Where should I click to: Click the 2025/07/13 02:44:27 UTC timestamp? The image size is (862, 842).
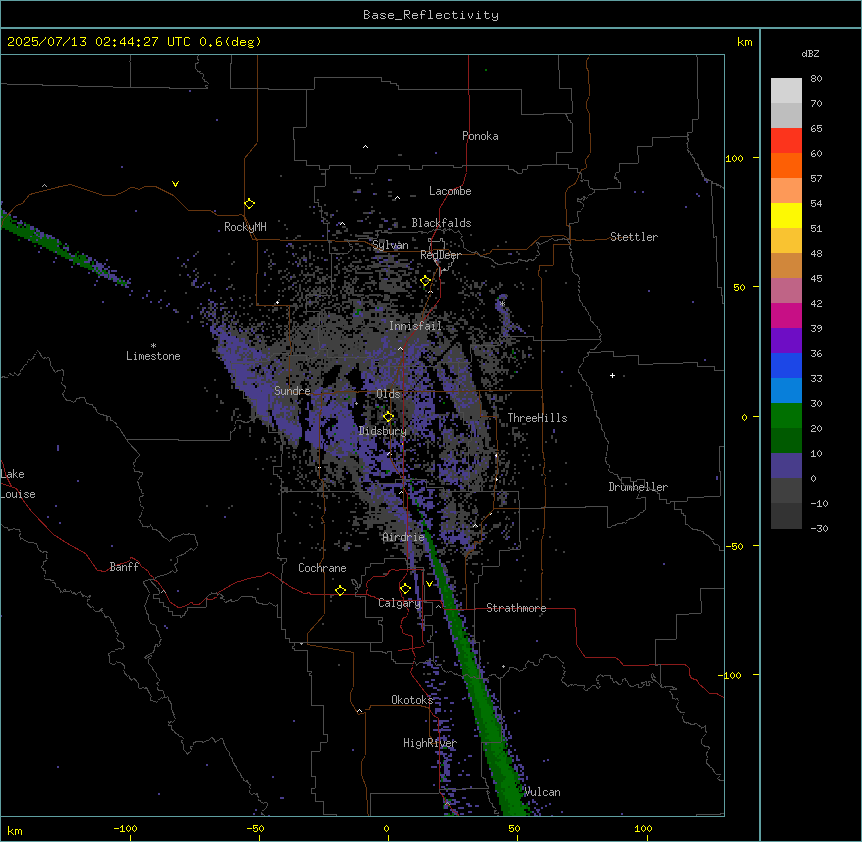(x=99, y=42)
